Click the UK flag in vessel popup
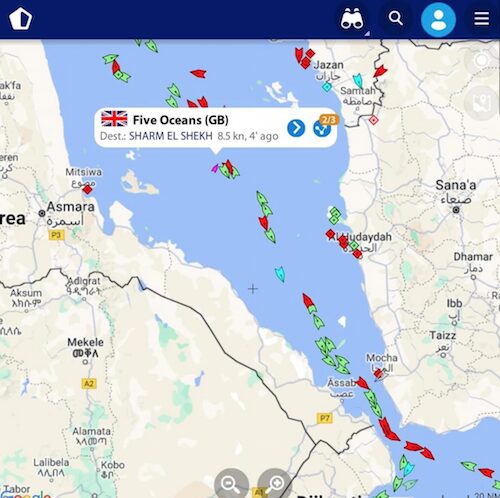Screen dimensions: 500x498 coord(114,119)
